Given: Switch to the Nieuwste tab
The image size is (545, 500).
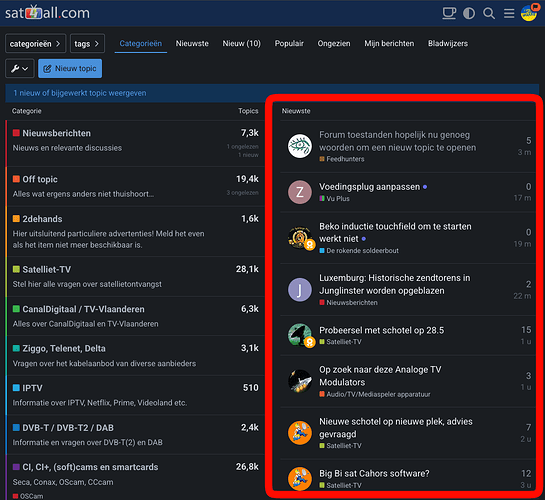Looking at the screenshot, I should click(192, 43).
